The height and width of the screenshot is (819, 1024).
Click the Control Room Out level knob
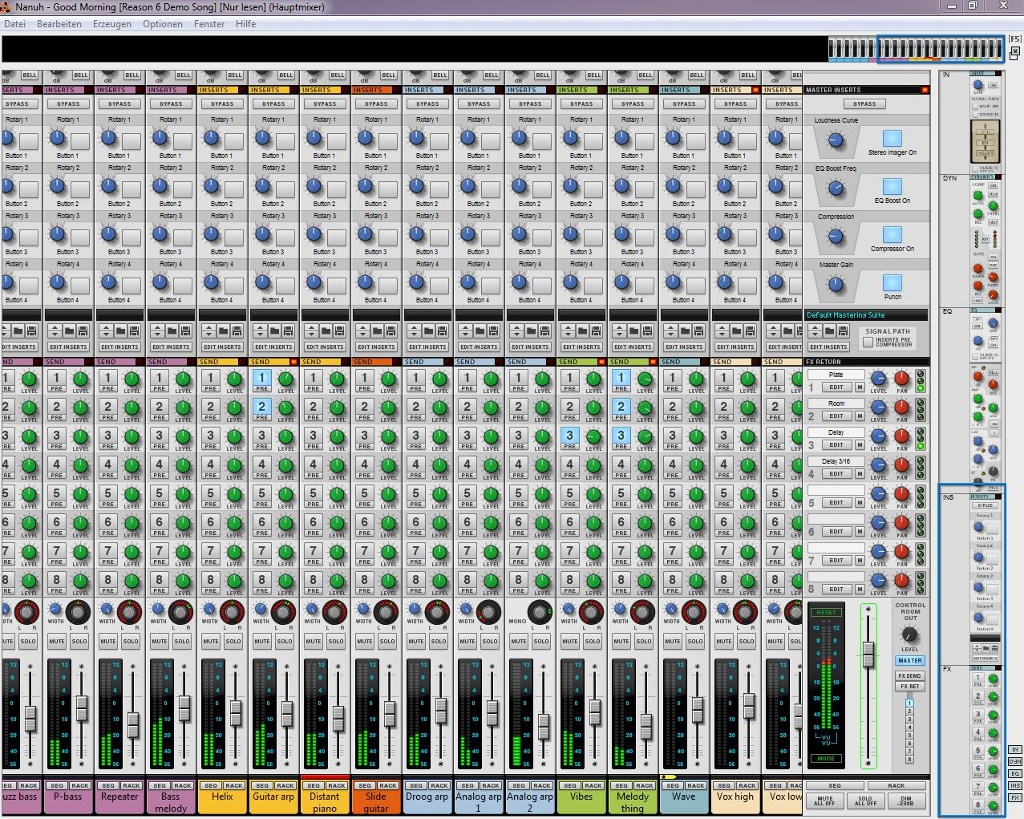909,635
